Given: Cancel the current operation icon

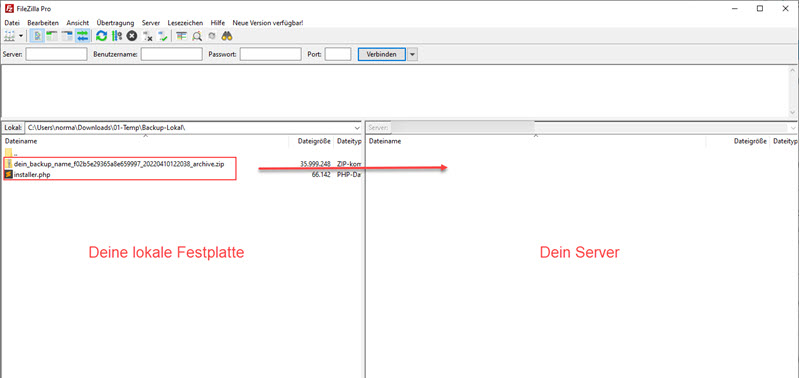Looking at the screenshot, I should coord(132,36).
